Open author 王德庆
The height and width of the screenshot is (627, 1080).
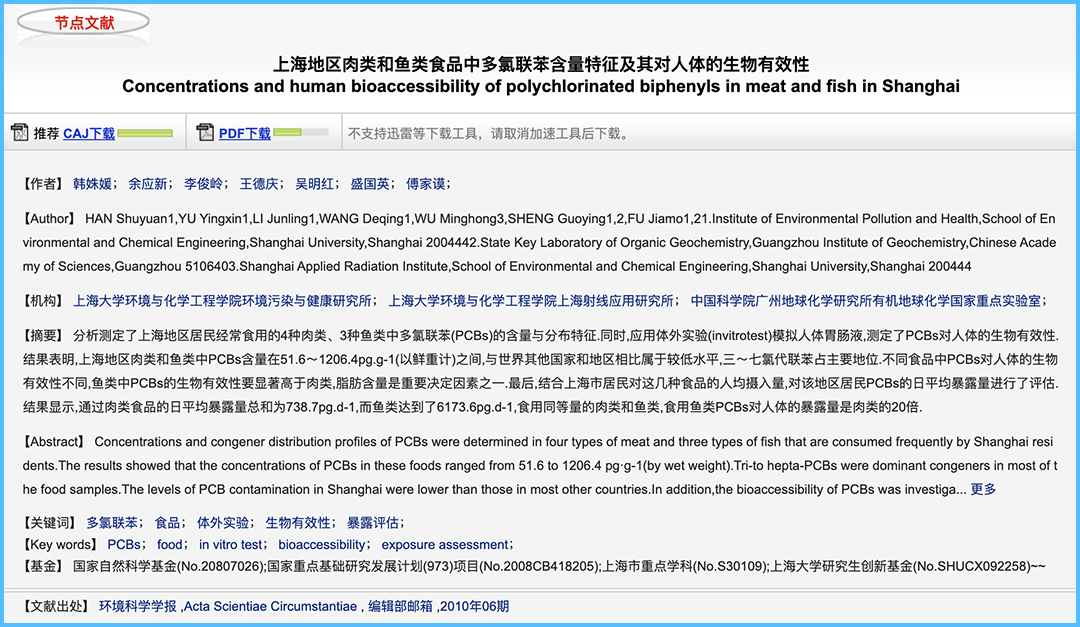[x=259, y=184]
